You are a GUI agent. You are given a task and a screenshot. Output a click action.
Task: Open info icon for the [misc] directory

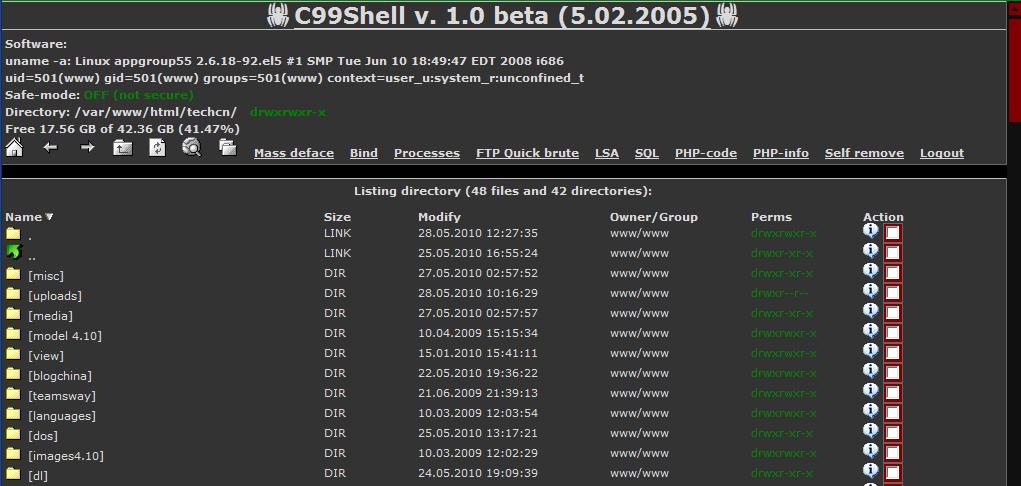(870, 271)
